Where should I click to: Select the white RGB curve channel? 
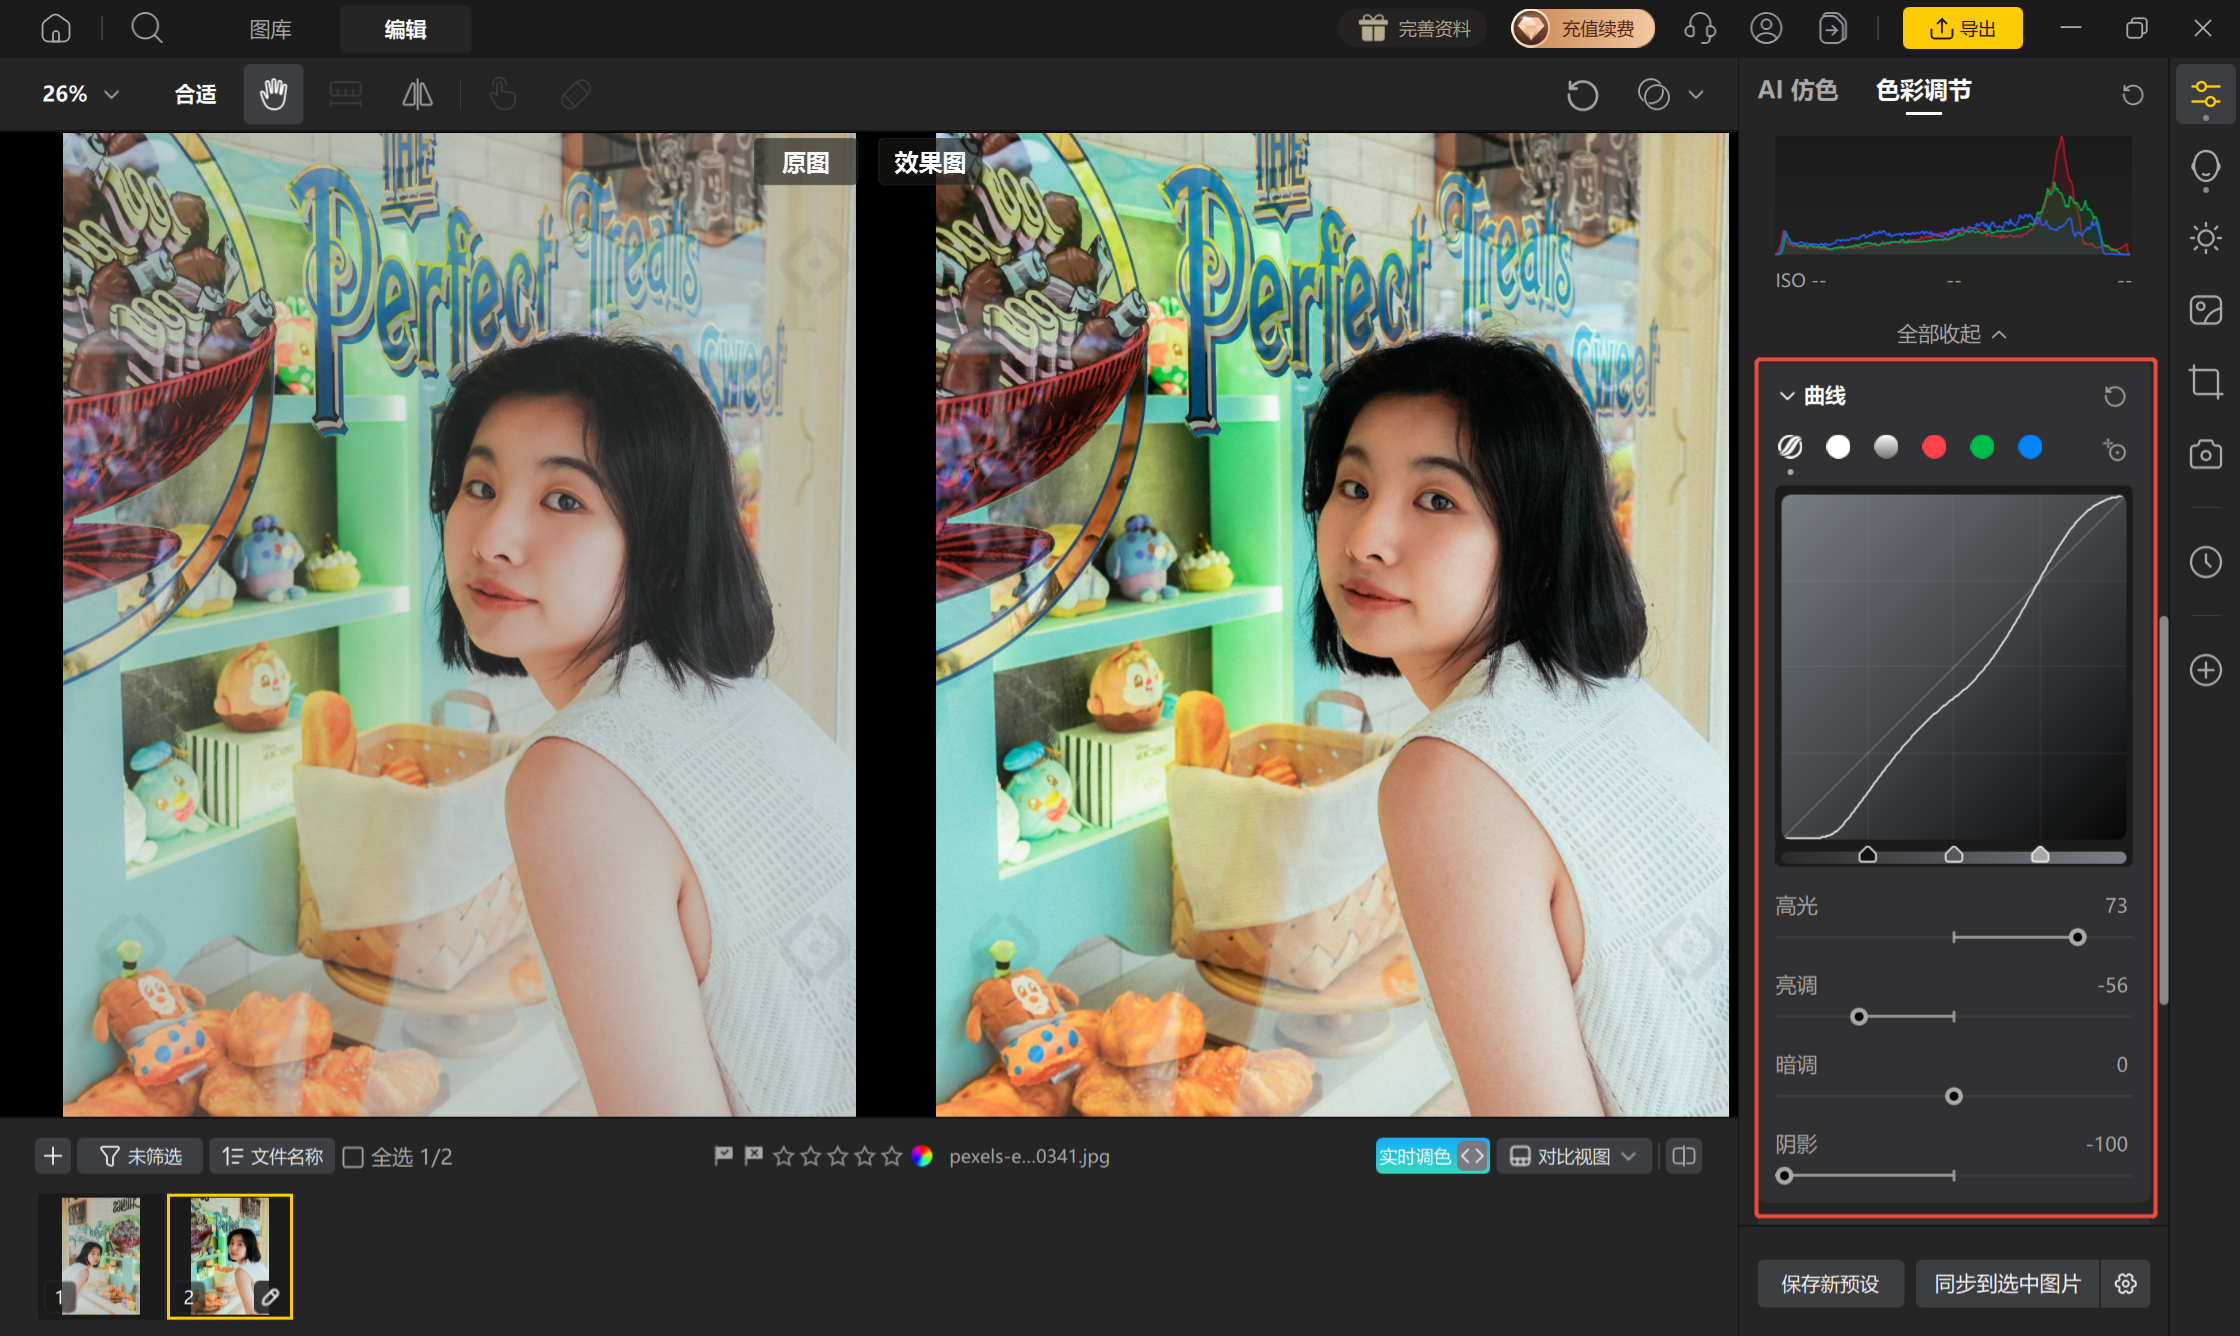(1838, 447)
